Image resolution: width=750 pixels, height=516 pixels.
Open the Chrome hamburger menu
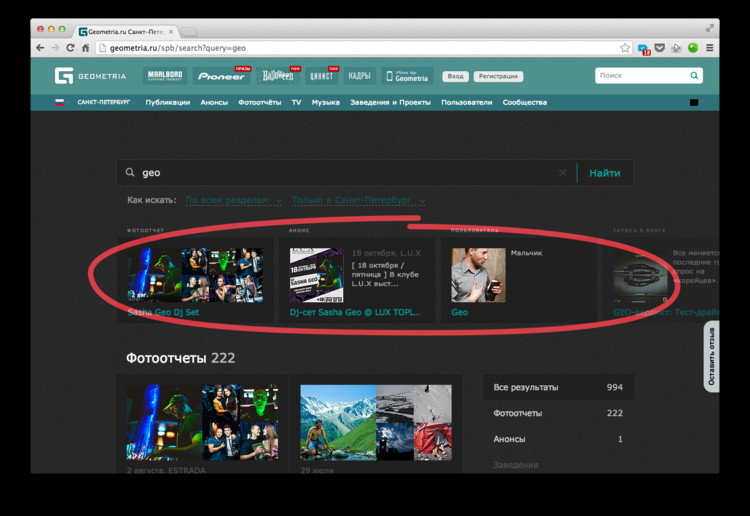pyautogui.click(x=710, y=48)
